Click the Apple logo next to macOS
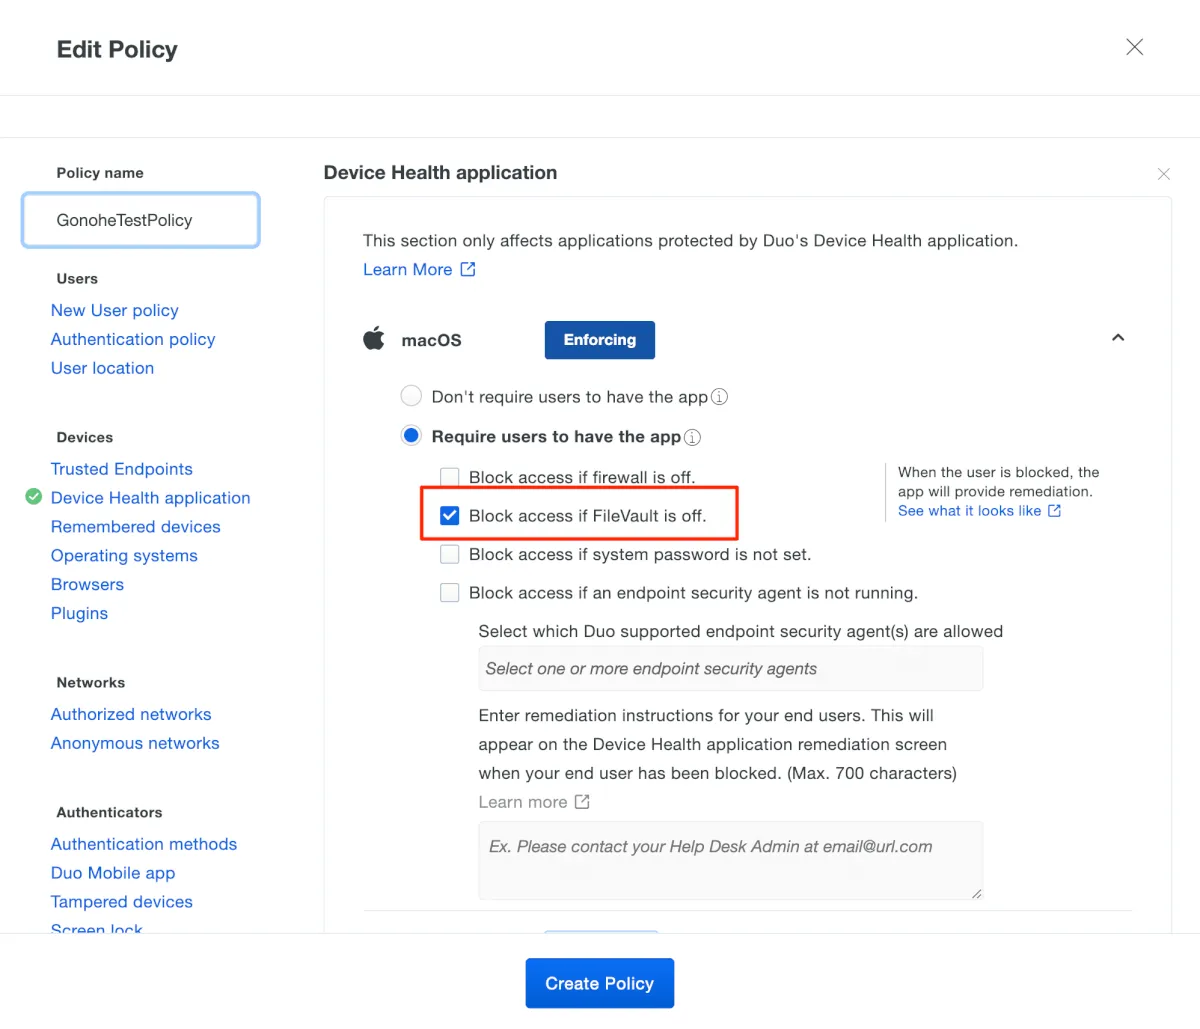 (374, 339)
